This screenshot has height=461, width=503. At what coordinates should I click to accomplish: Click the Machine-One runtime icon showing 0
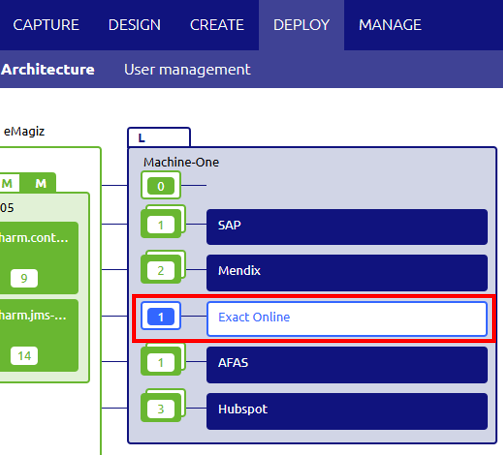coord(161,185)
